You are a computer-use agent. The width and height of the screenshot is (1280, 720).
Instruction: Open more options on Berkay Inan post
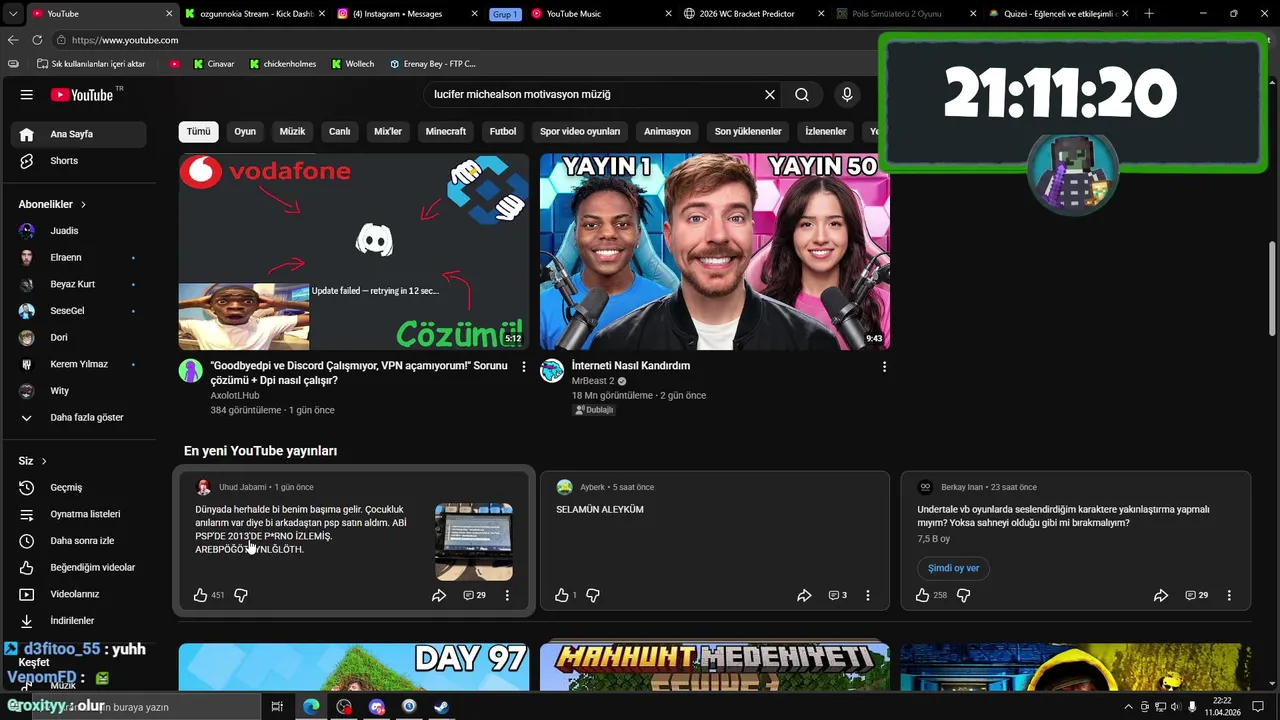pyautogui.click(x=1229, y=595)
